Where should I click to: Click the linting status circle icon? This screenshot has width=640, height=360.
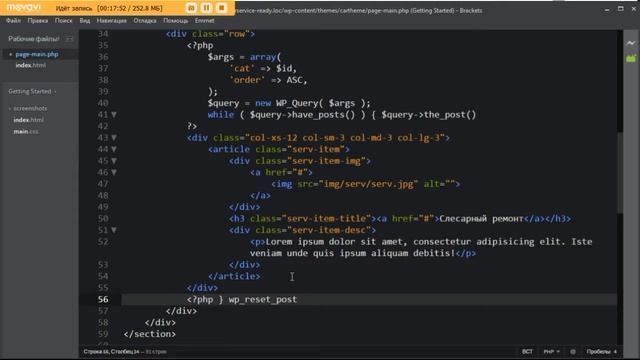coord(573,351)
